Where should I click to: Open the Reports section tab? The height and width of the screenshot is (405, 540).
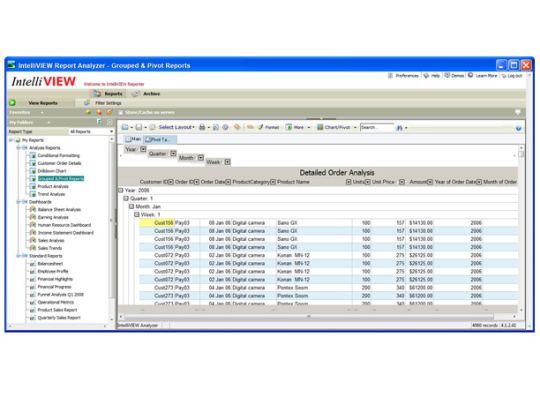108,94
